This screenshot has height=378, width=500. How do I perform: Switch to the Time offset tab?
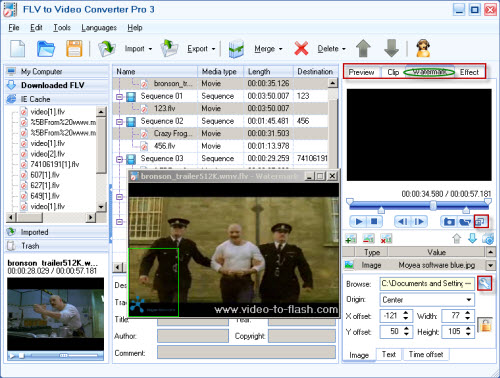[x=426, y=355]
